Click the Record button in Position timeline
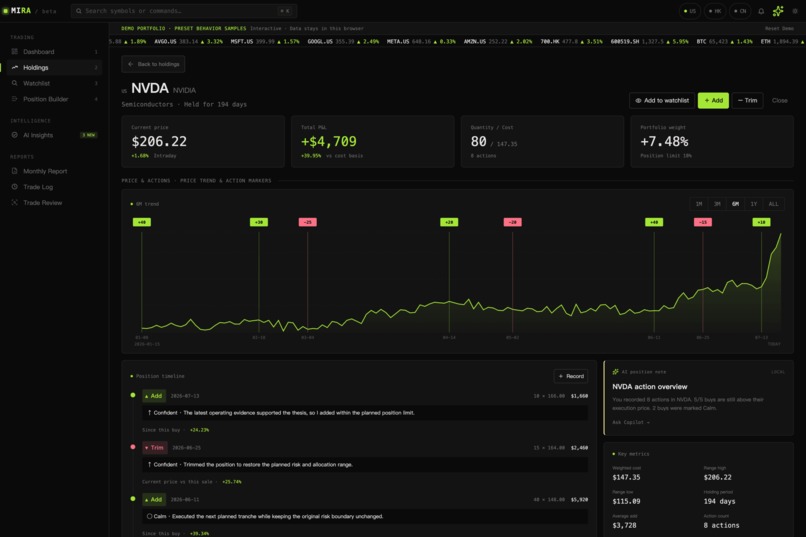806x537 pixels. click(571, 376)
